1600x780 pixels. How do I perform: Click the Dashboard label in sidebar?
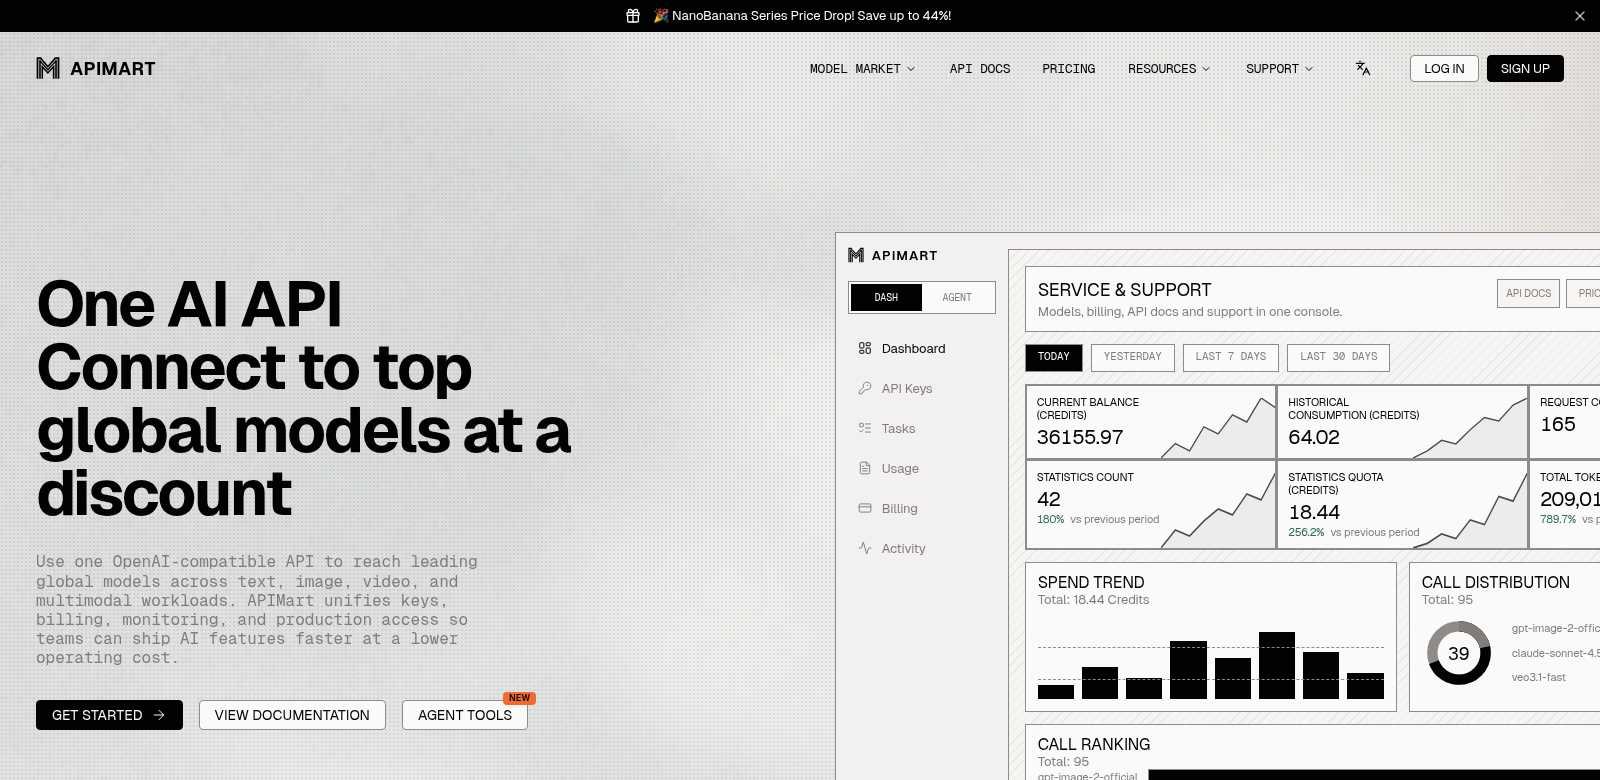click(x=914, y=348)
